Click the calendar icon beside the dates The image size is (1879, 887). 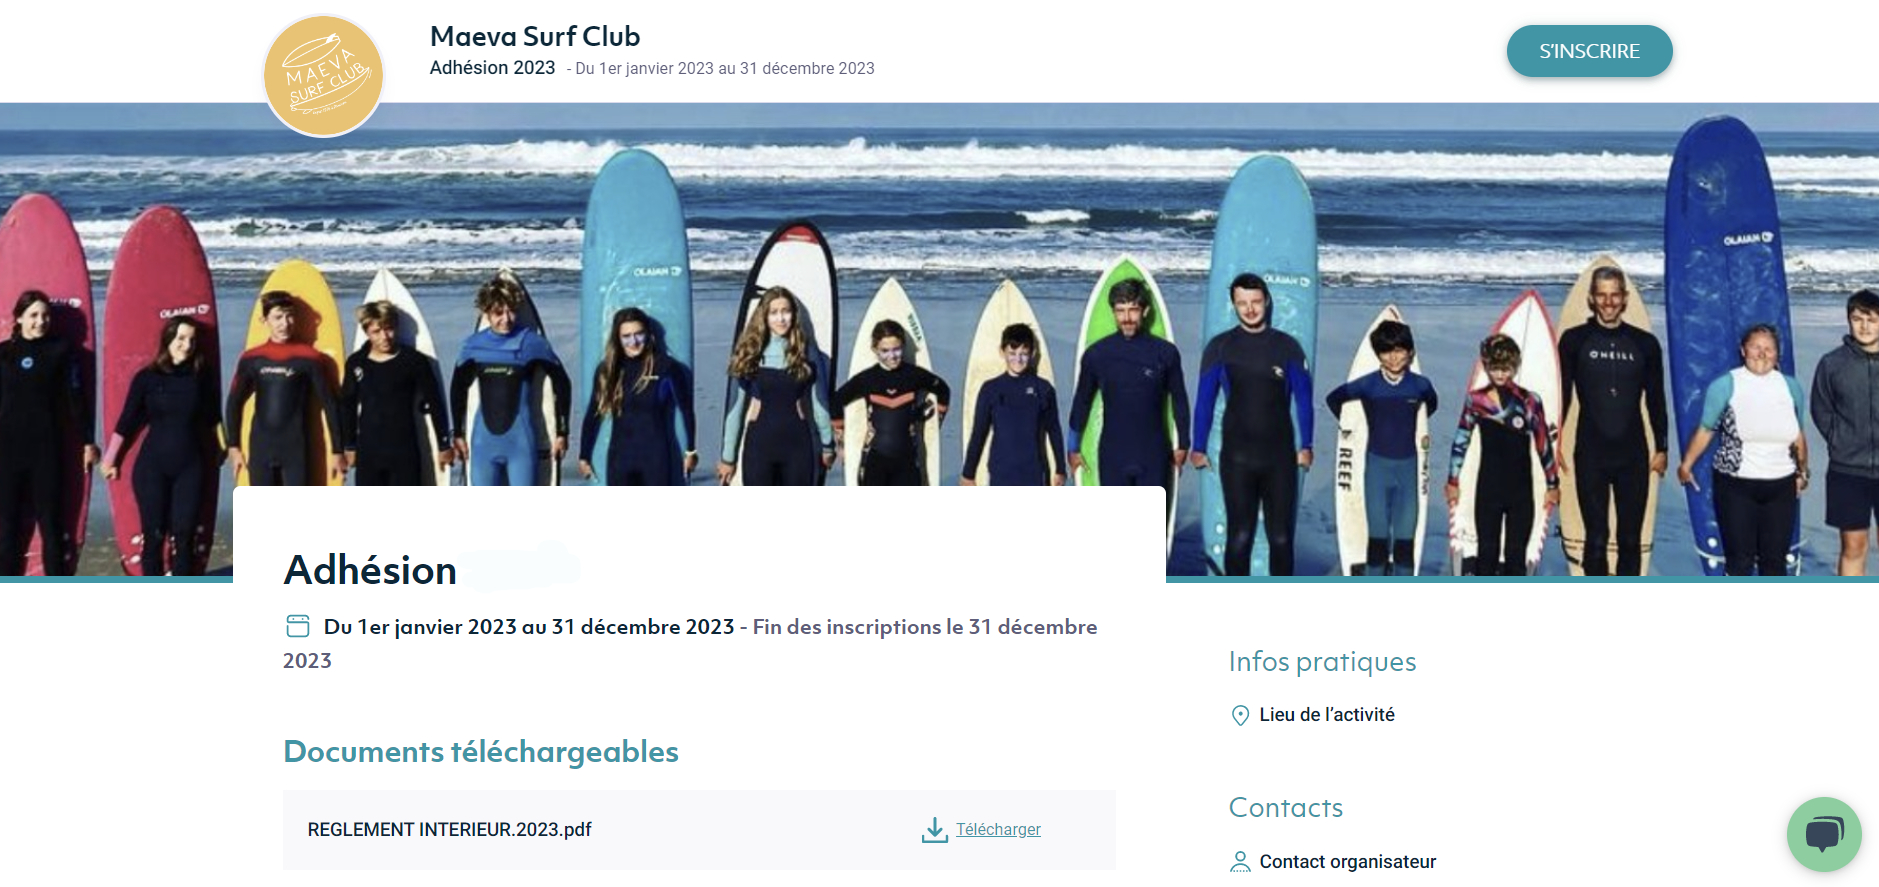[x=298, y=626]
